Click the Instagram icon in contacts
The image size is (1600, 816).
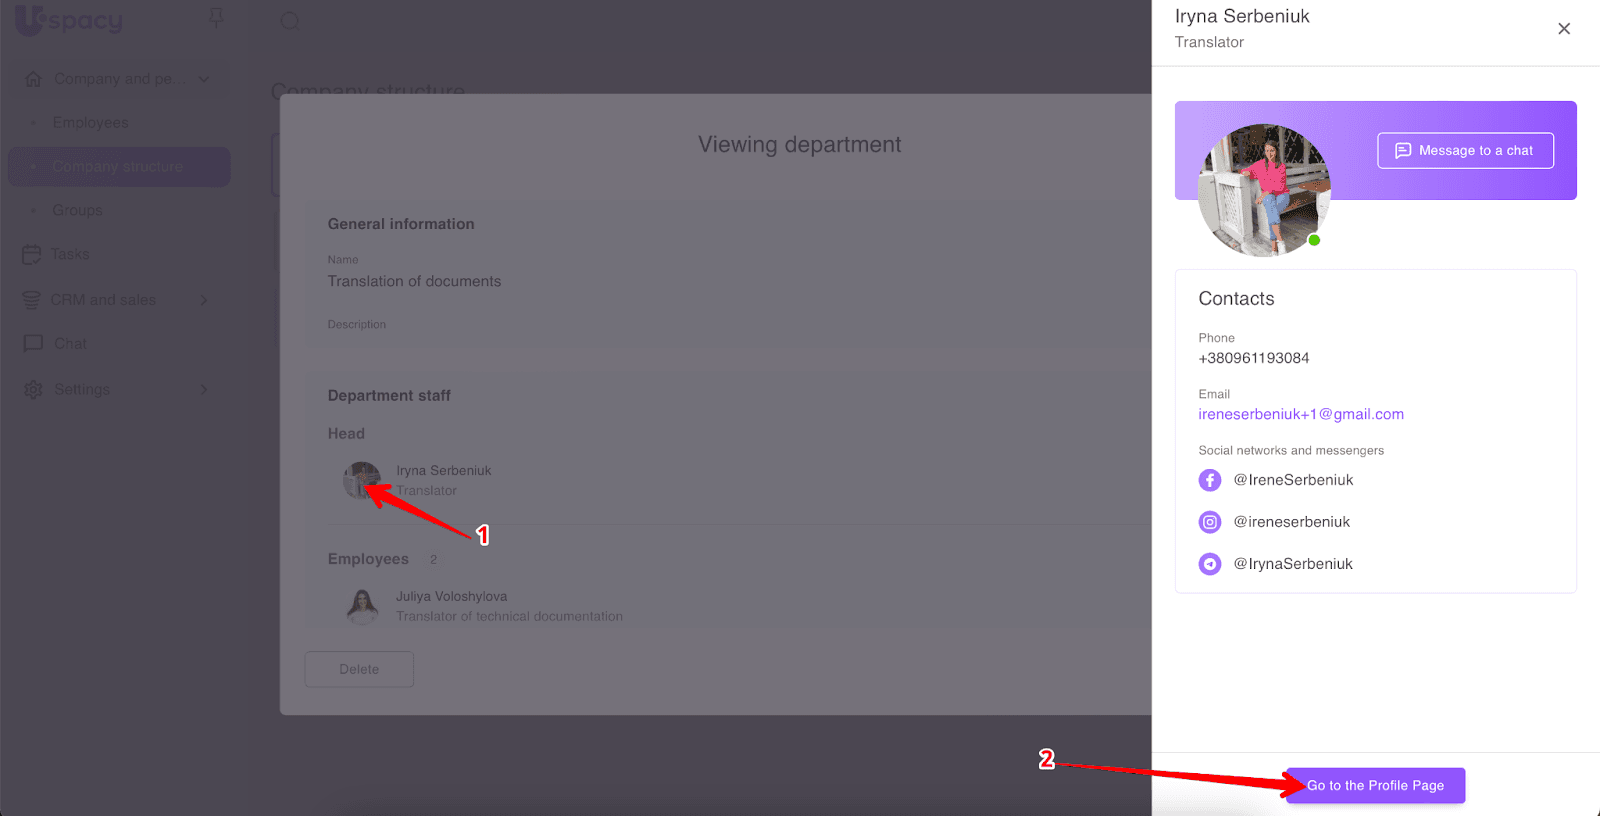(1209, 522)
